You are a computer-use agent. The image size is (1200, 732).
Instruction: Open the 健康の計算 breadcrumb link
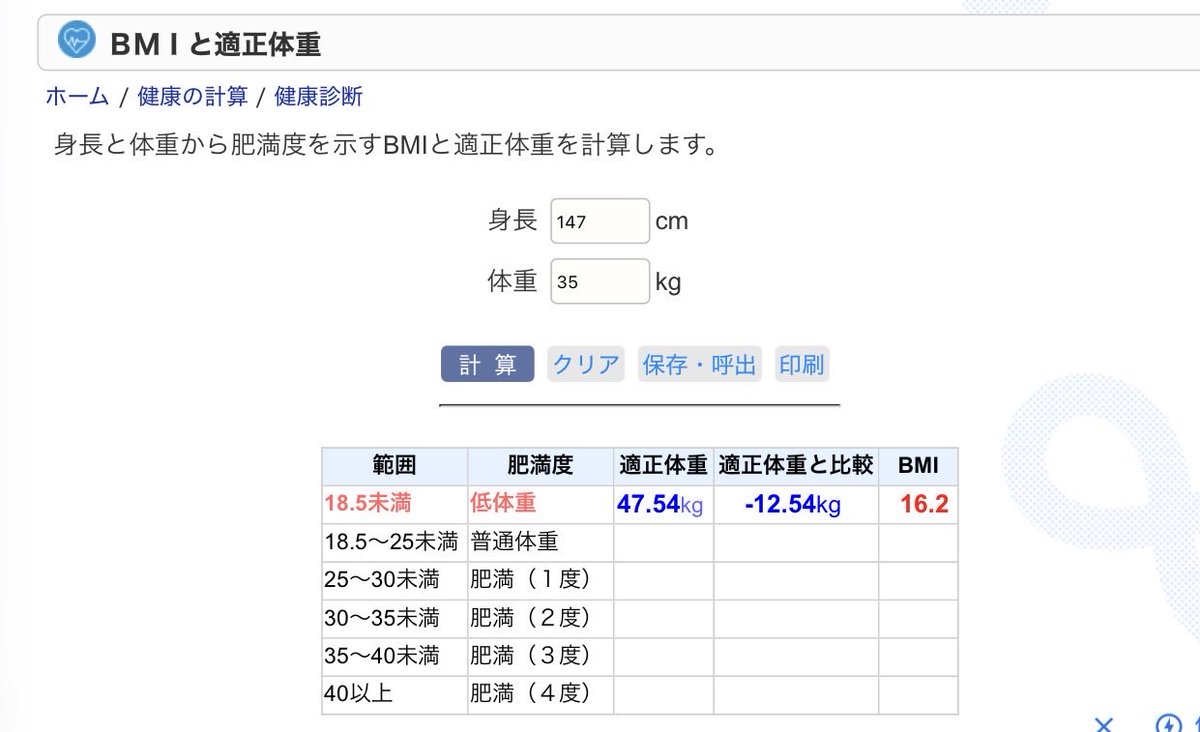click(x=192, y=97)
